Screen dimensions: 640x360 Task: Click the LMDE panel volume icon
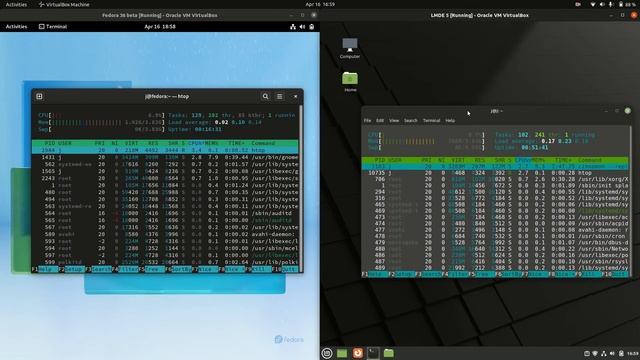tap(612, 353)
